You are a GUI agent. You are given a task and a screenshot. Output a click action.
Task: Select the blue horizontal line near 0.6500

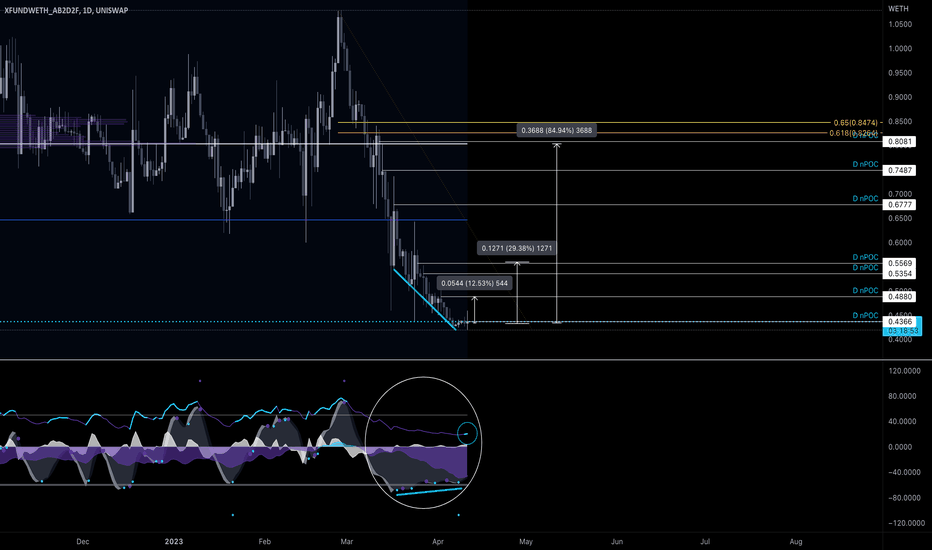click(x=233, y=220)
